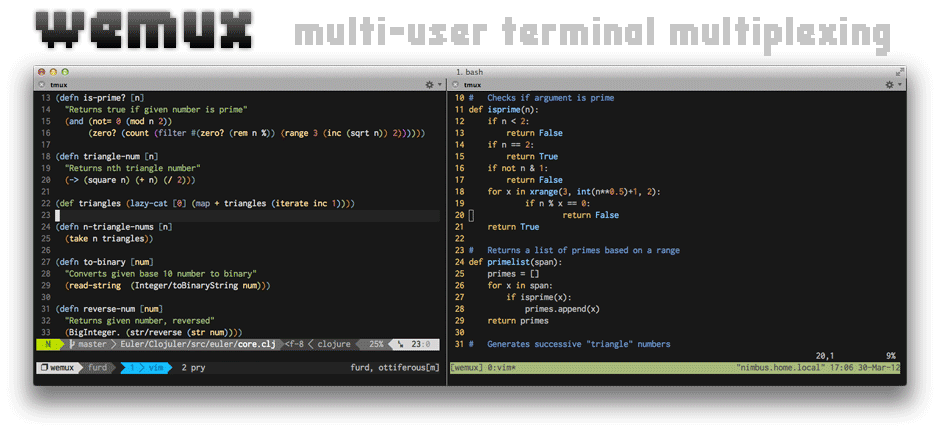Viewport: 940px width, 432px height.
Task: Click the 'Integer/toBinaryString num' expression
Action: pyautogui.click(x=198, y=286)
